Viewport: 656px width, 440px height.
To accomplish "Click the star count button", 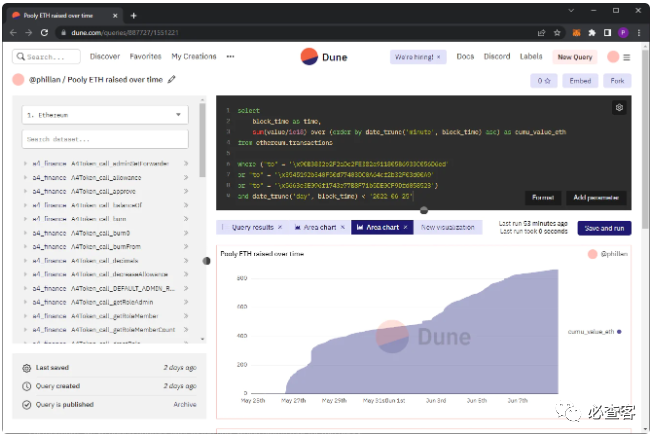I will (544, 81).
